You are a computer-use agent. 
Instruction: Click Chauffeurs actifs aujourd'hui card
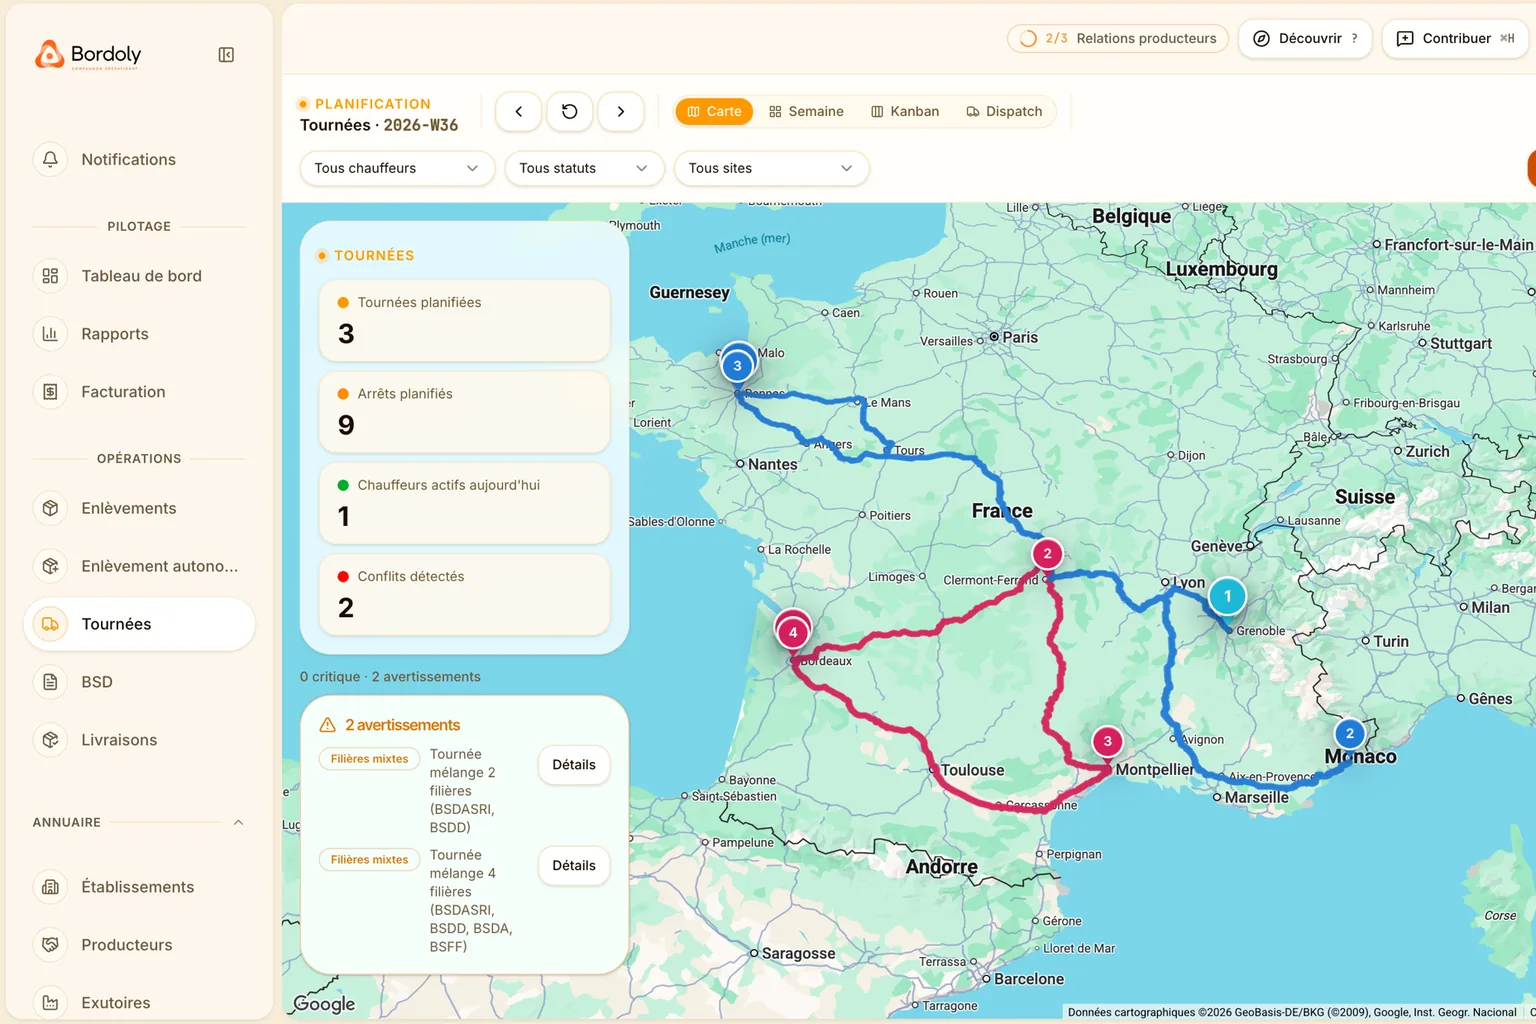click(x=464, y=503)
